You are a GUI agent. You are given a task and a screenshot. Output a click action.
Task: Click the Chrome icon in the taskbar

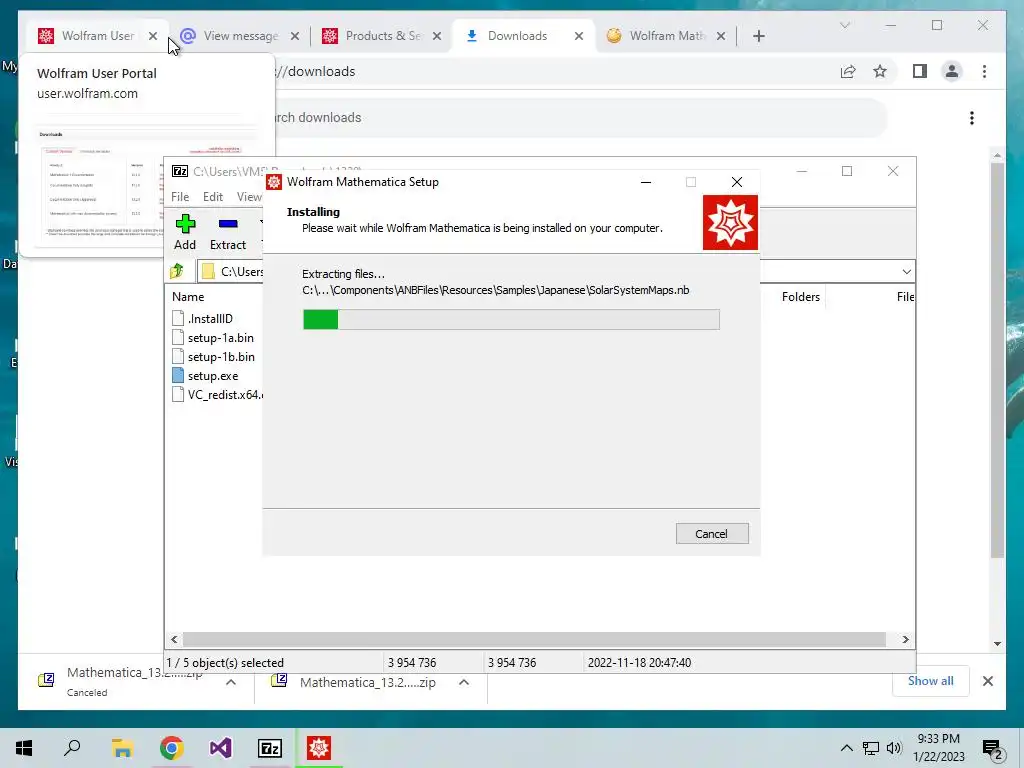coord(172,748)
